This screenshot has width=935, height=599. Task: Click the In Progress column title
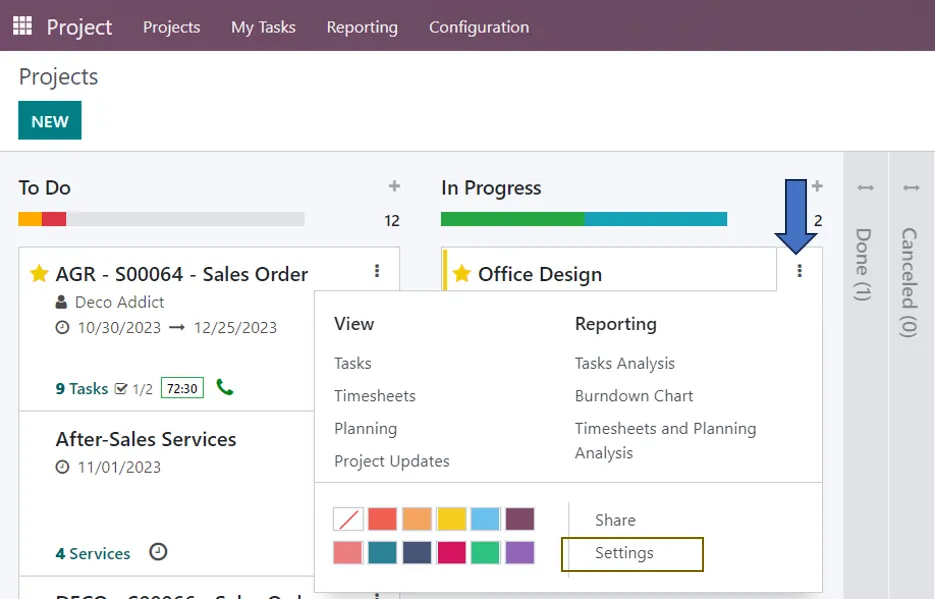[491, 188]
